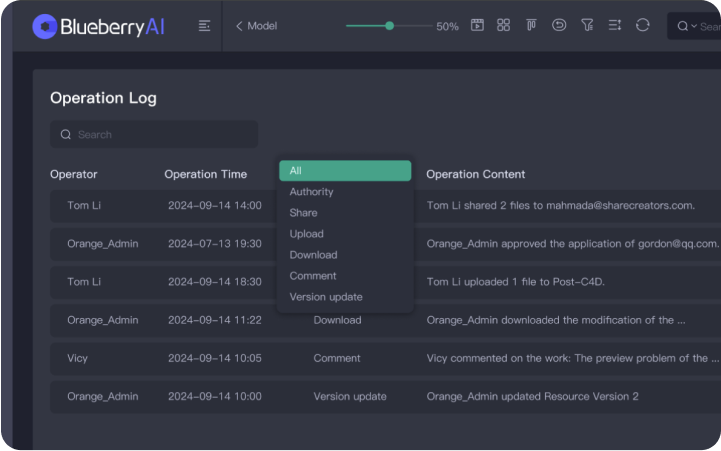
Task: Click the align top toolbar icon
Action: [532, 25]
